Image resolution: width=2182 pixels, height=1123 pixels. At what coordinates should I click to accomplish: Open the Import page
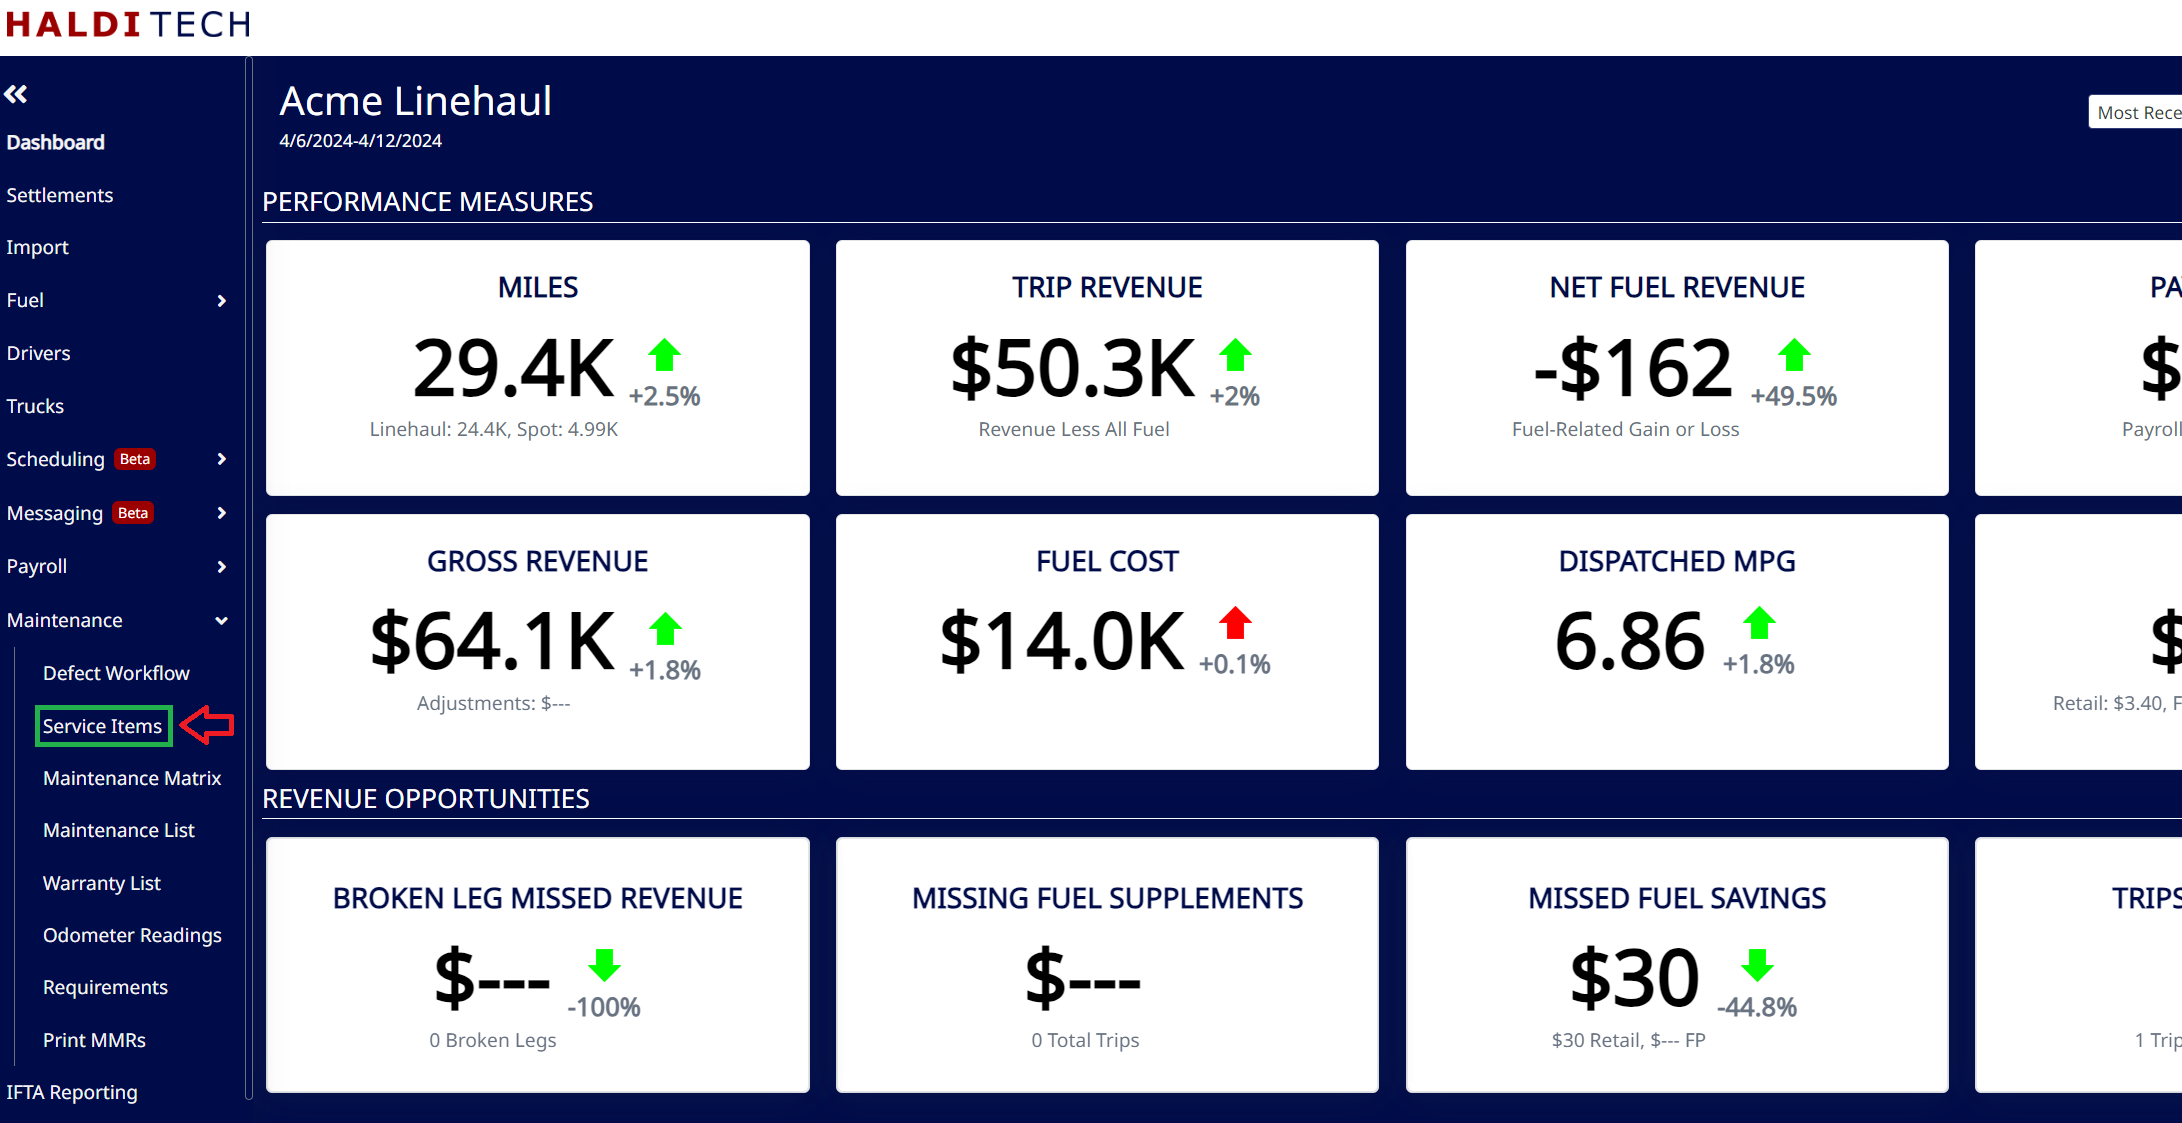[x=37, y=247]
